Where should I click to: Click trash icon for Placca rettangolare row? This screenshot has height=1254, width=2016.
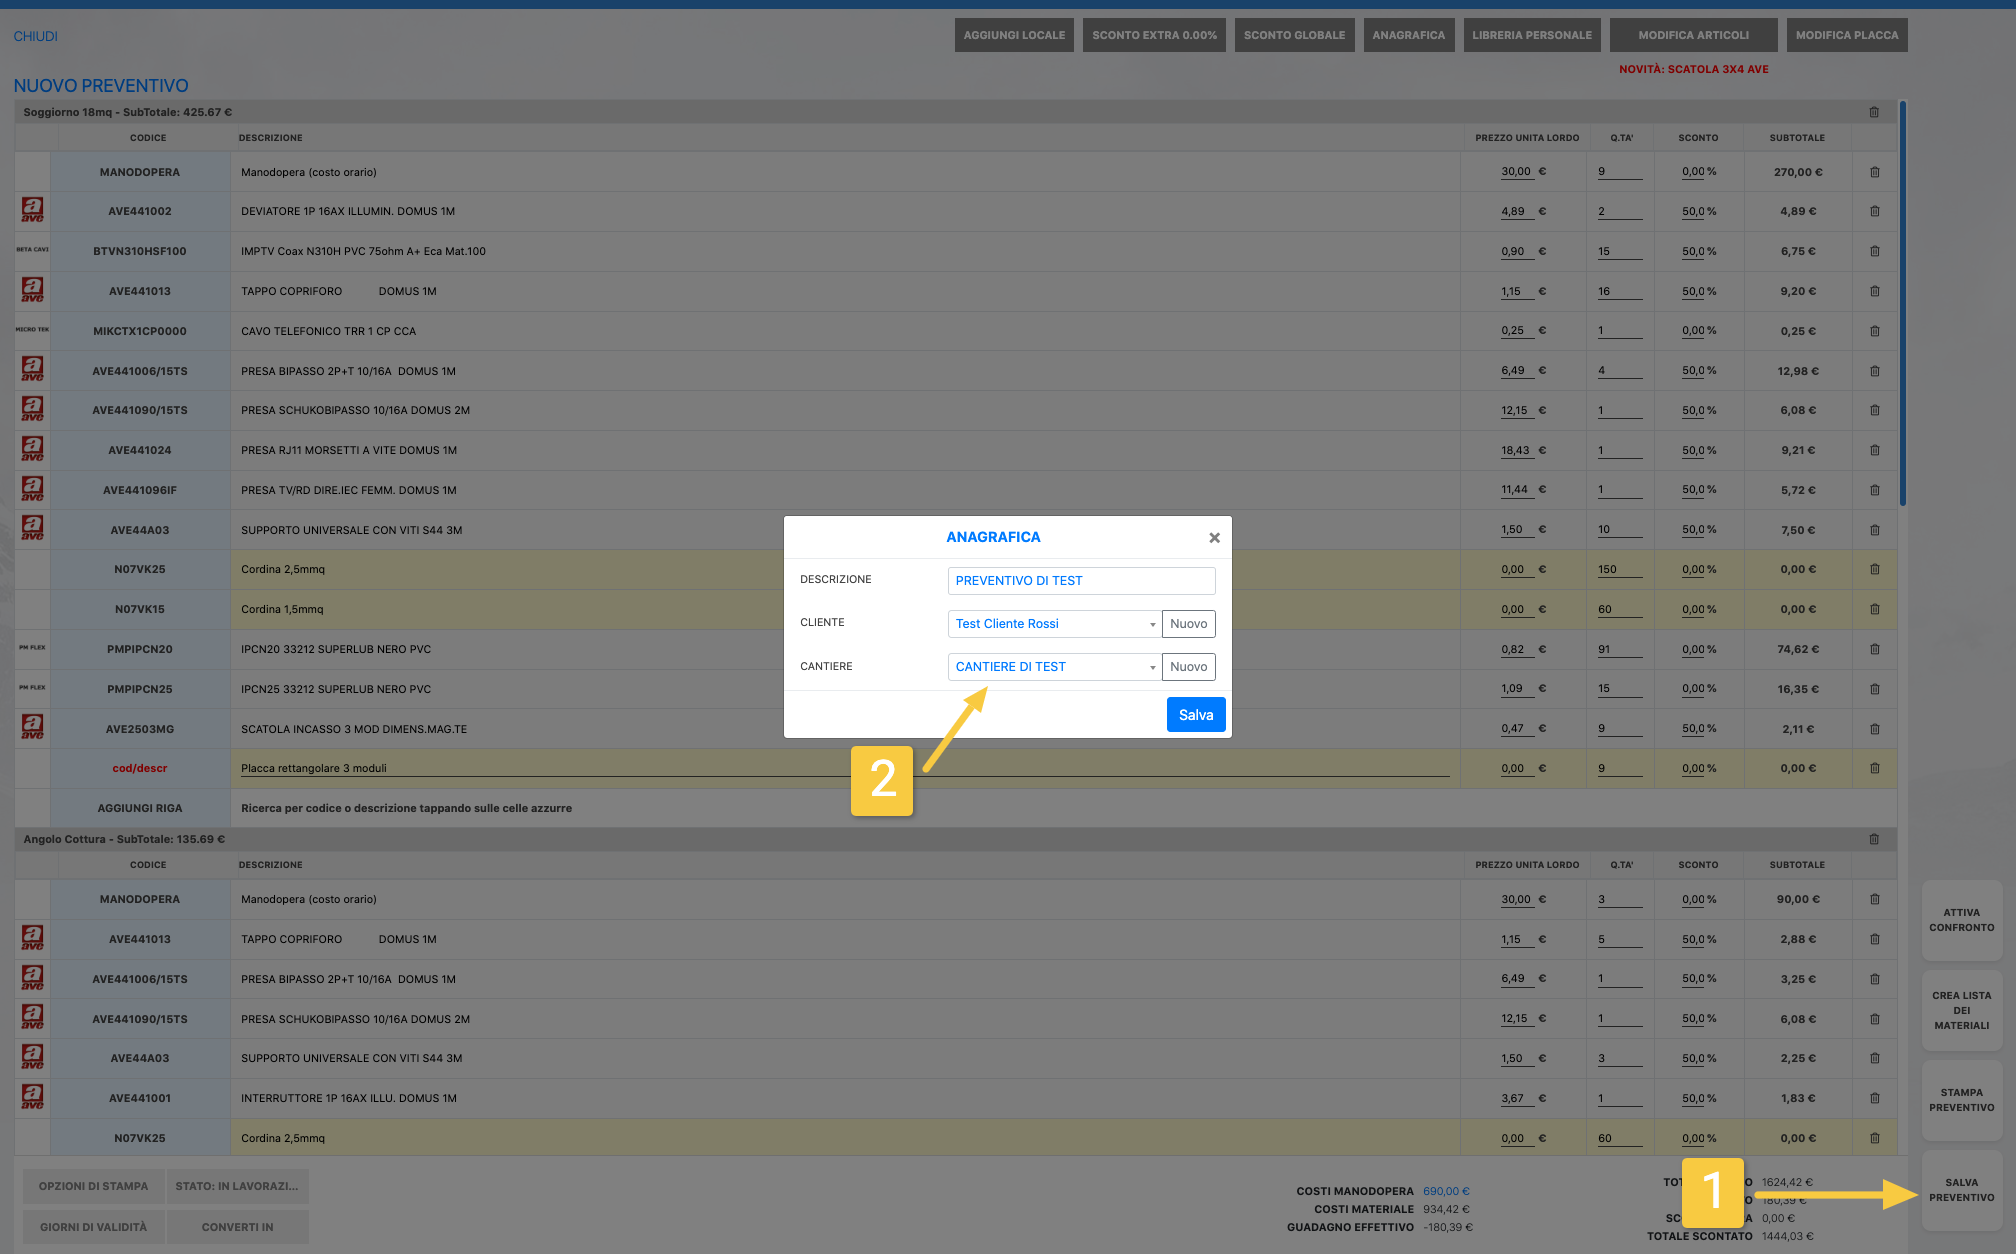[1874, 768]
